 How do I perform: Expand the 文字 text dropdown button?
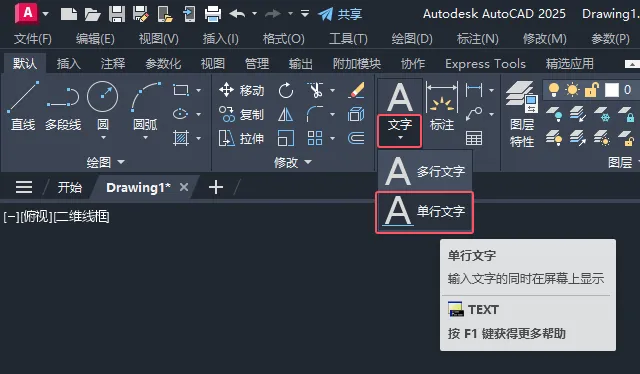(400, 131)
